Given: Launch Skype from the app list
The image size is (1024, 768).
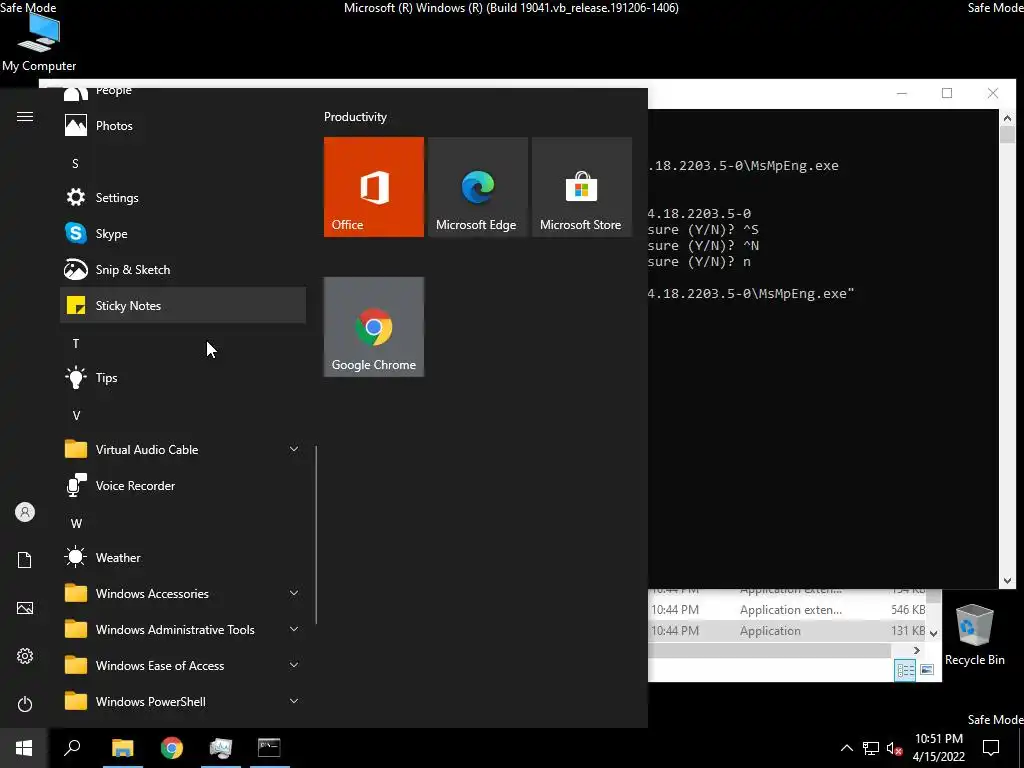Looking at the screenshot, I should (183, 233).
